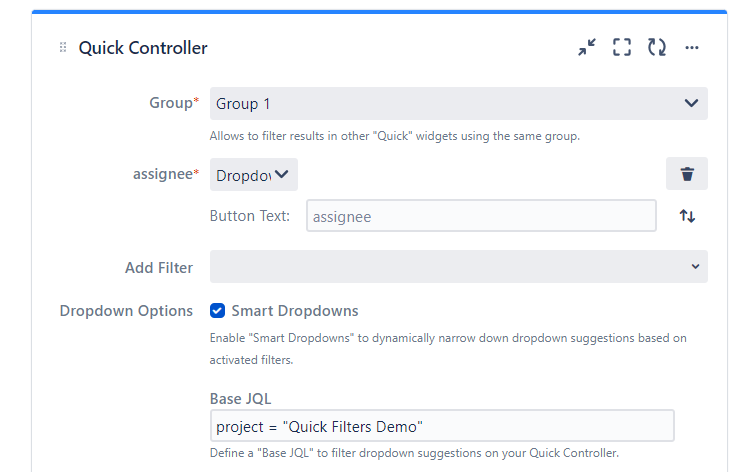The image size is (738, 472).
Task: Expand the widget to fullscreen
Action: click(x=622, y=48)
